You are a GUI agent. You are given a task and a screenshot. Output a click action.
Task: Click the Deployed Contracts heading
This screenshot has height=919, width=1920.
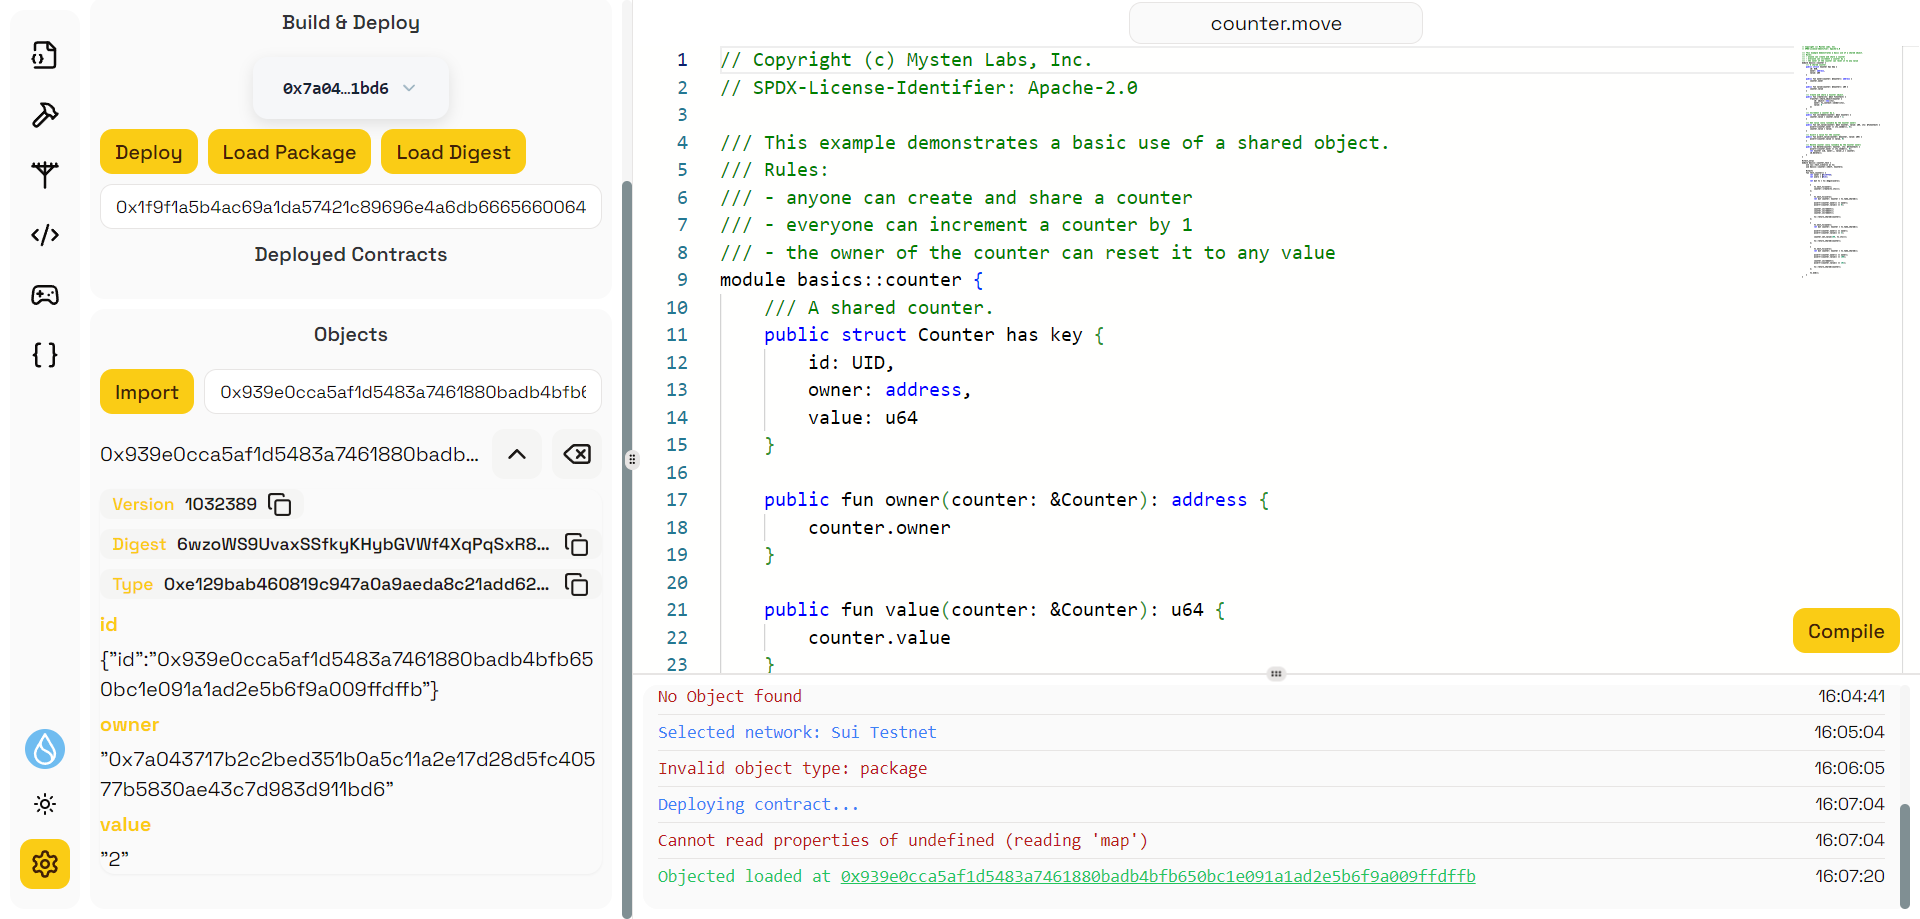click(351, 255)
